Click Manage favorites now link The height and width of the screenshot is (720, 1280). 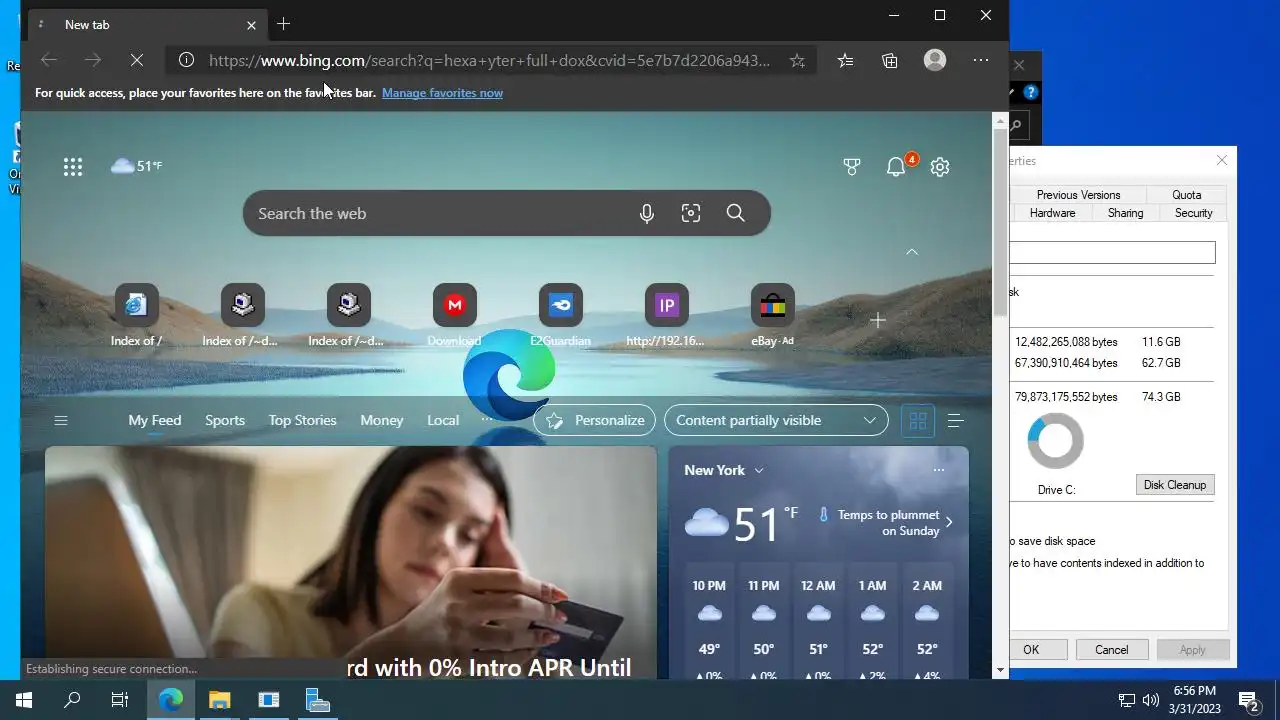[x=442, y=93]
